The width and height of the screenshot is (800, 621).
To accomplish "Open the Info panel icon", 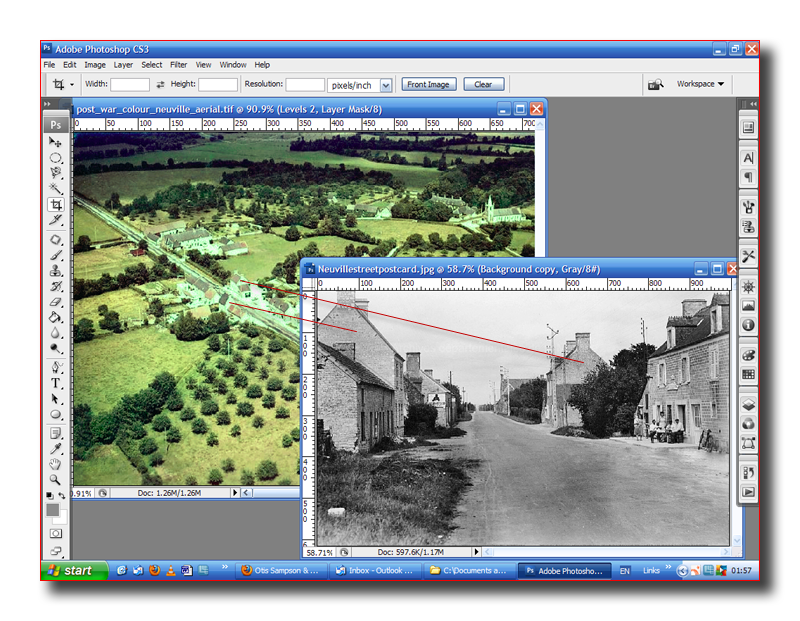I will click(748, 325).
